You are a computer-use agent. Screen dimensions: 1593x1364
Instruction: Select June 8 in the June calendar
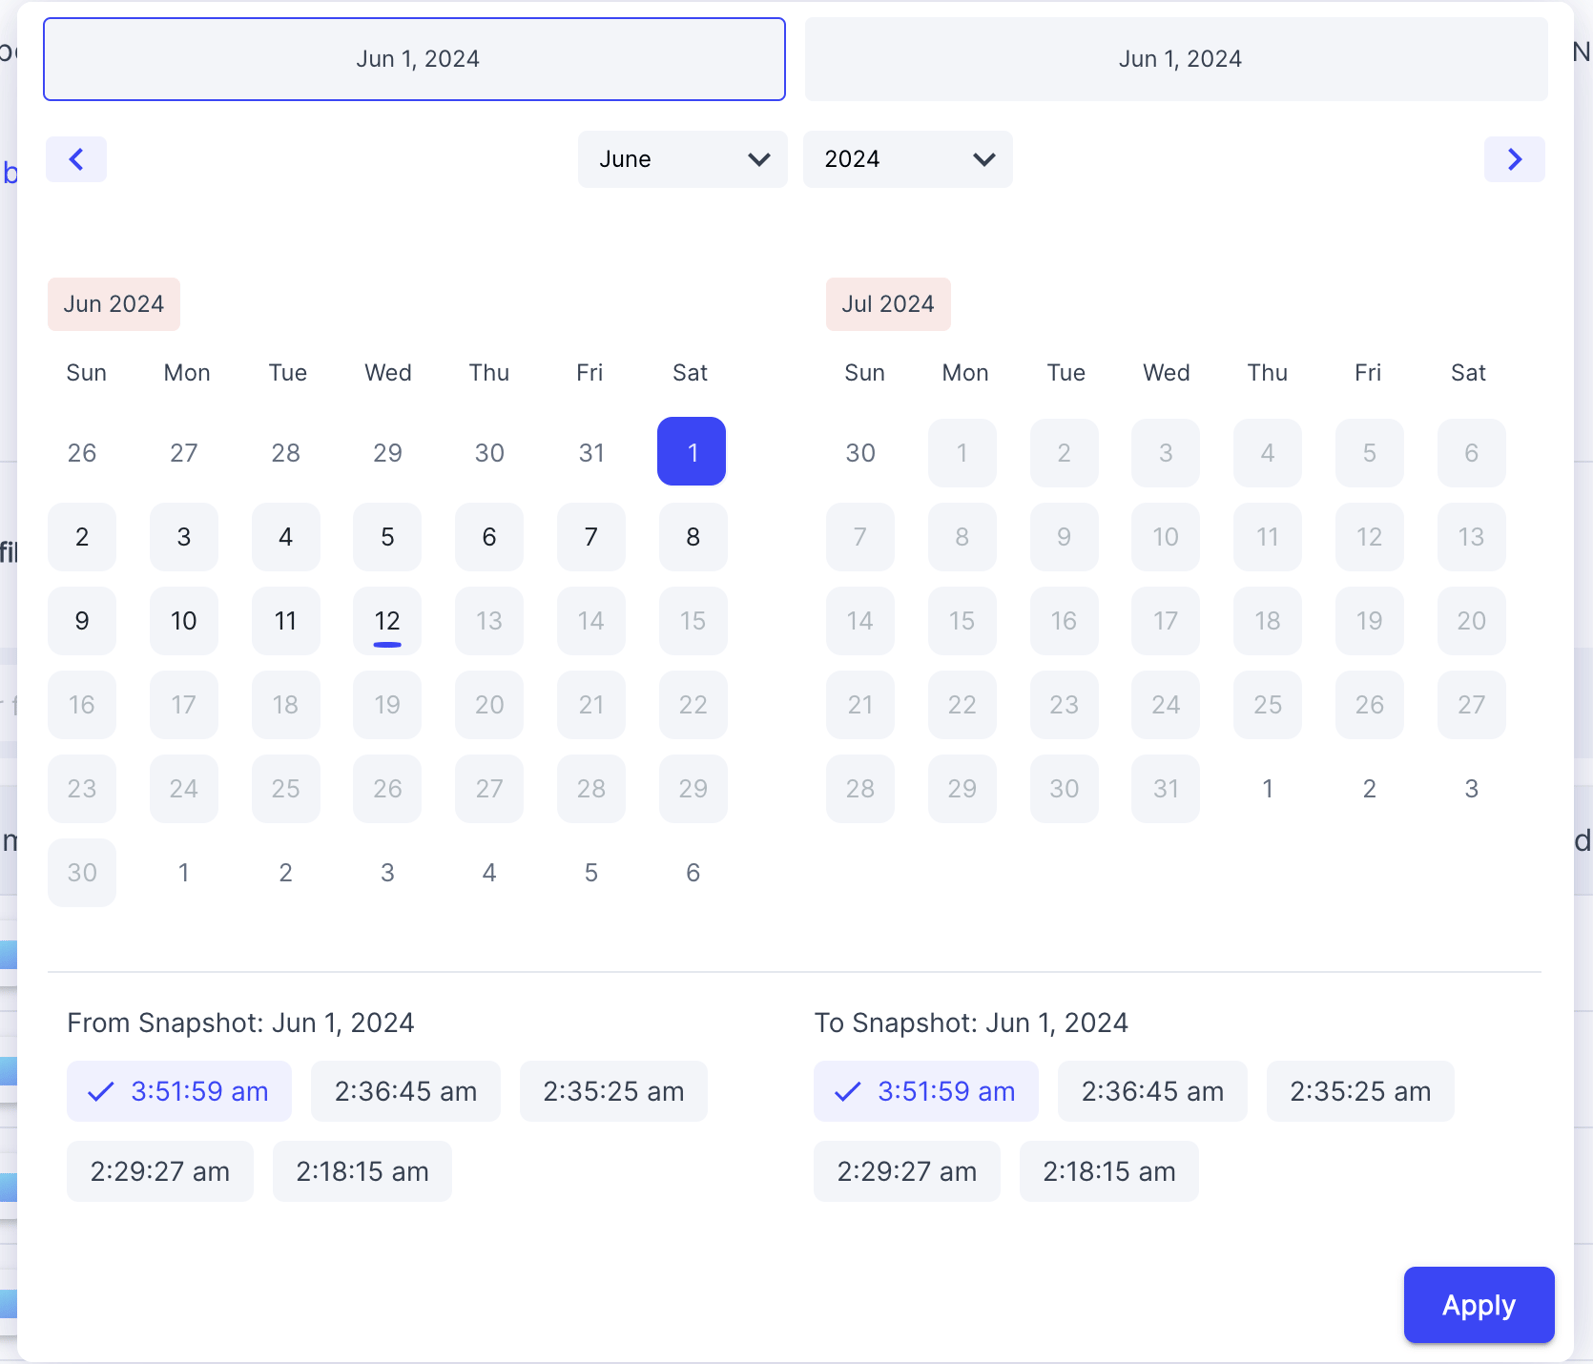point(693,537)
